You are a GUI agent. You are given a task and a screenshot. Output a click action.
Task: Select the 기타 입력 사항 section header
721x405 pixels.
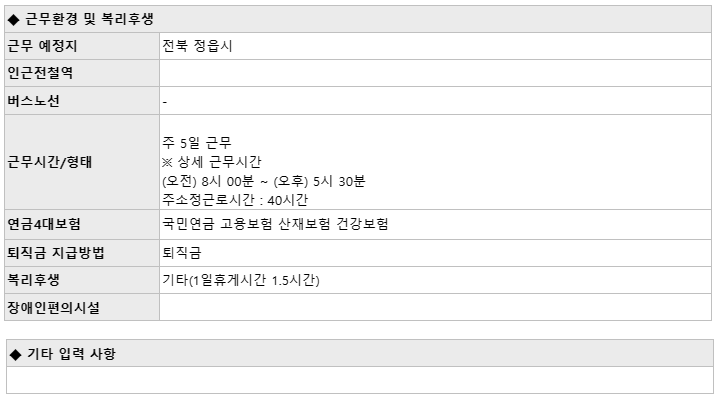(x=360, y=354)
